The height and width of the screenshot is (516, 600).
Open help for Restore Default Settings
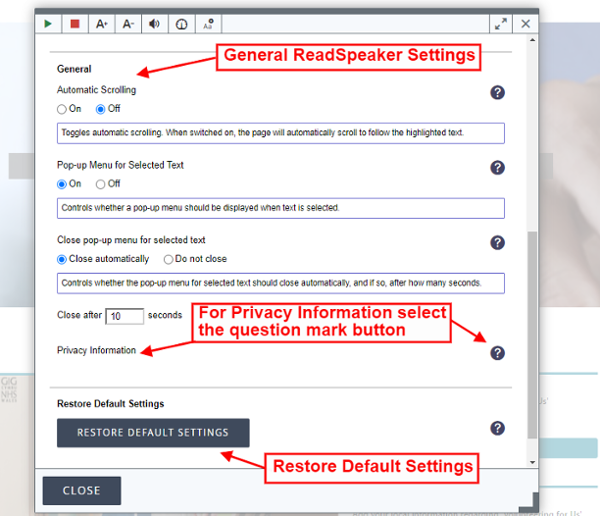(497, 428)
